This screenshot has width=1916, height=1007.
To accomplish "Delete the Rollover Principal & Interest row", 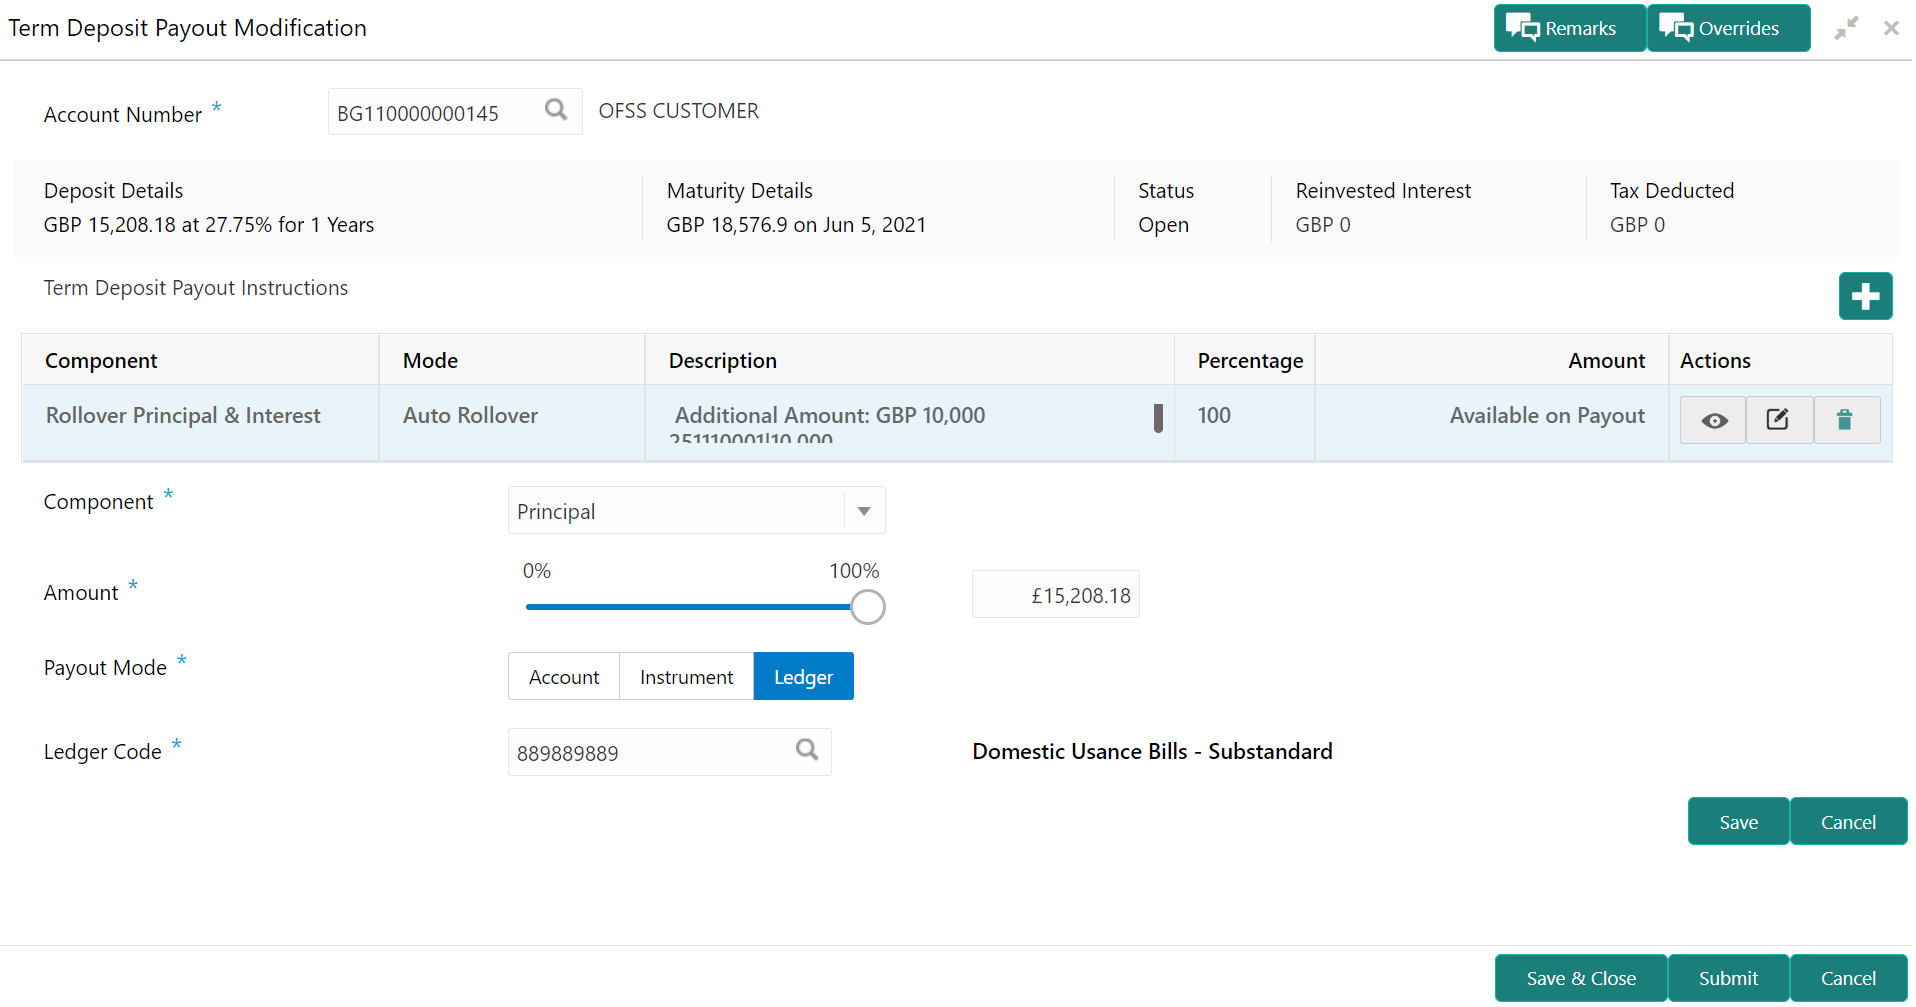I will (x=1845, y=420).
